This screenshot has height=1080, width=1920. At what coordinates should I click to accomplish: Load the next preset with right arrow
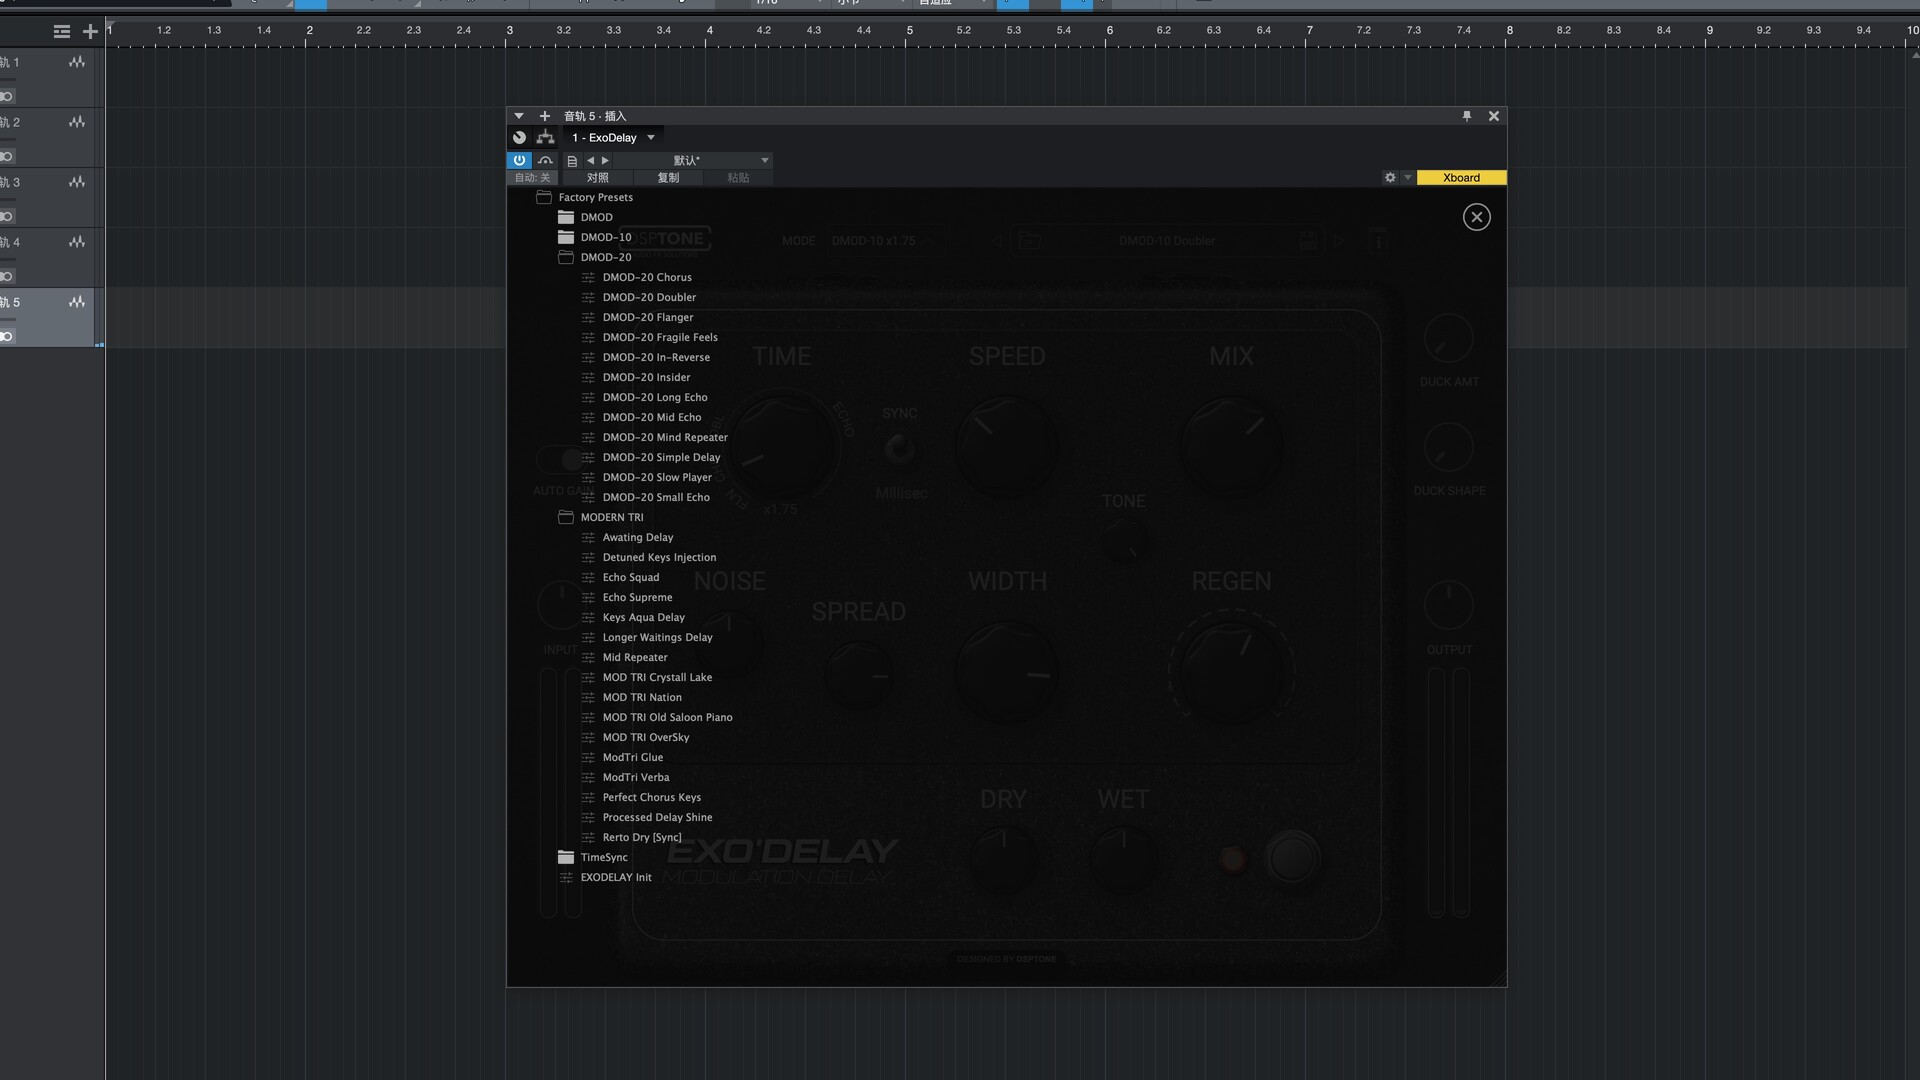605,160
